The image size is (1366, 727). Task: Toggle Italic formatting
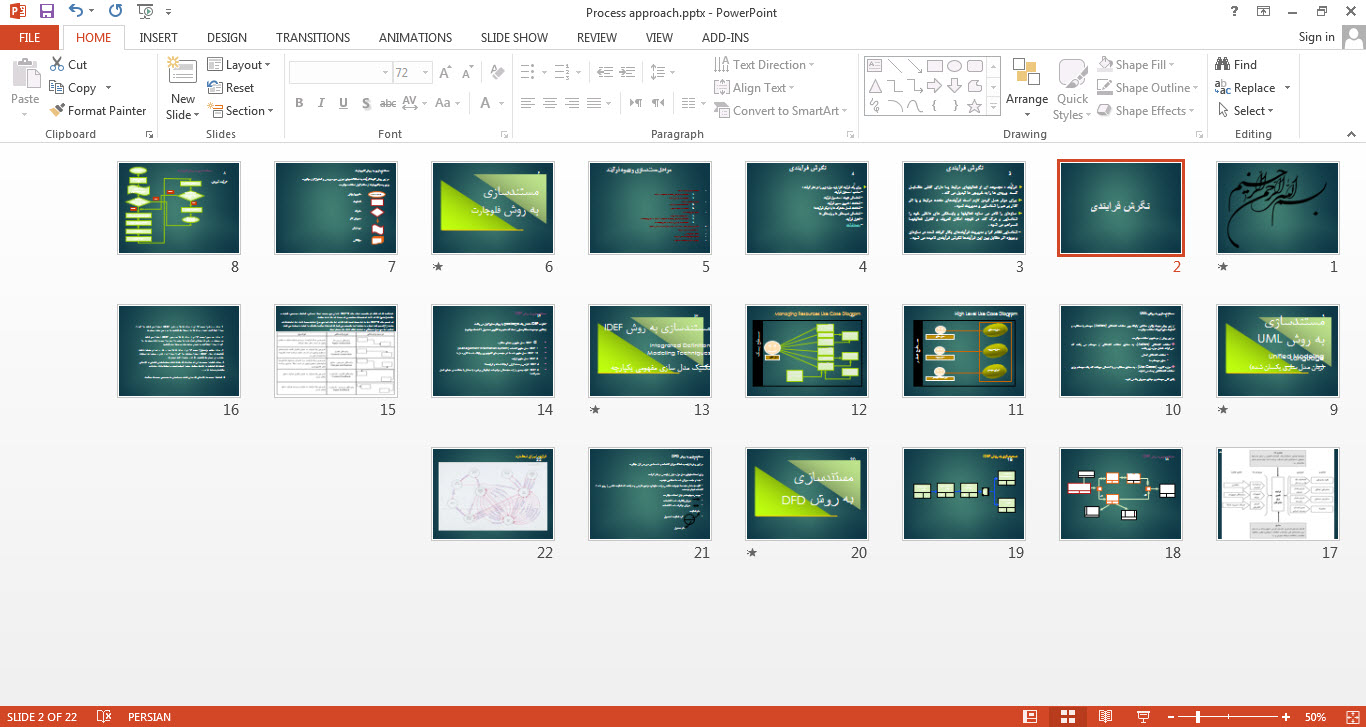pyautogui.click(x=321, y=103)
